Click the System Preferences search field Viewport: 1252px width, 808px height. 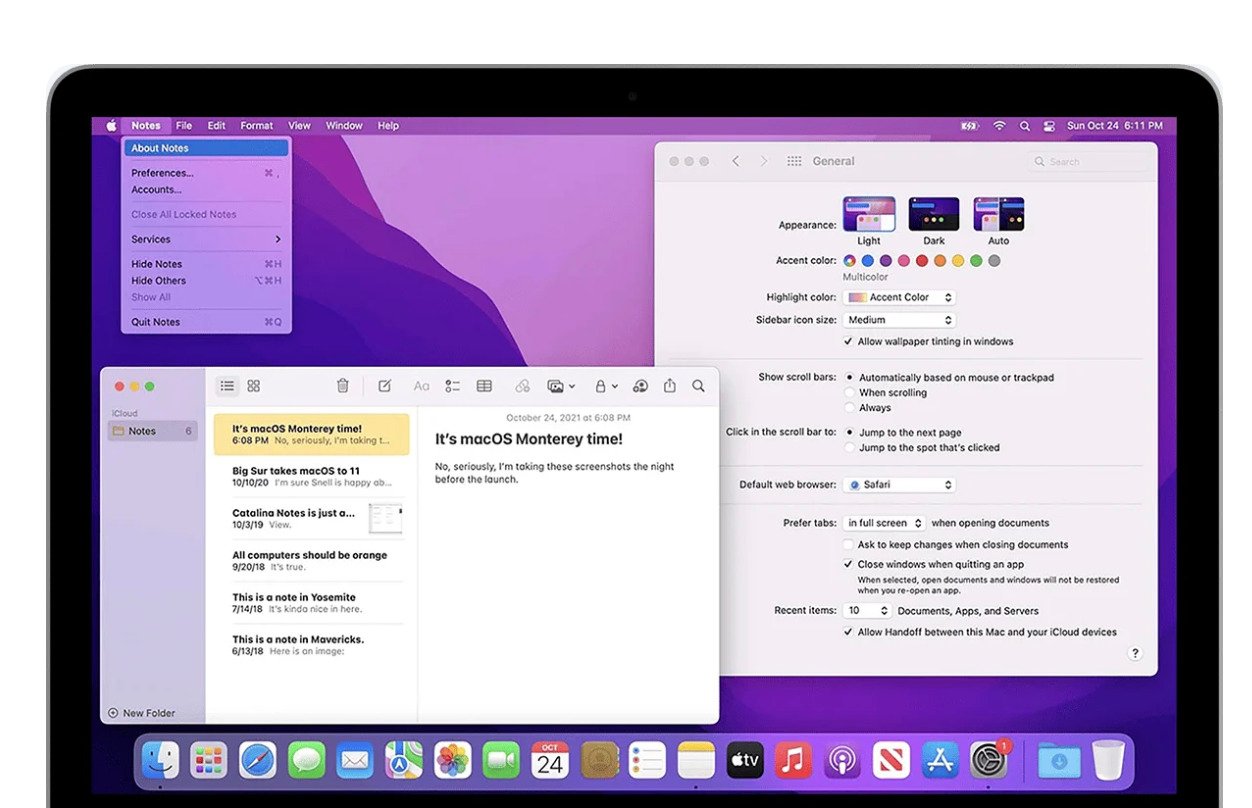[1089, 161]
